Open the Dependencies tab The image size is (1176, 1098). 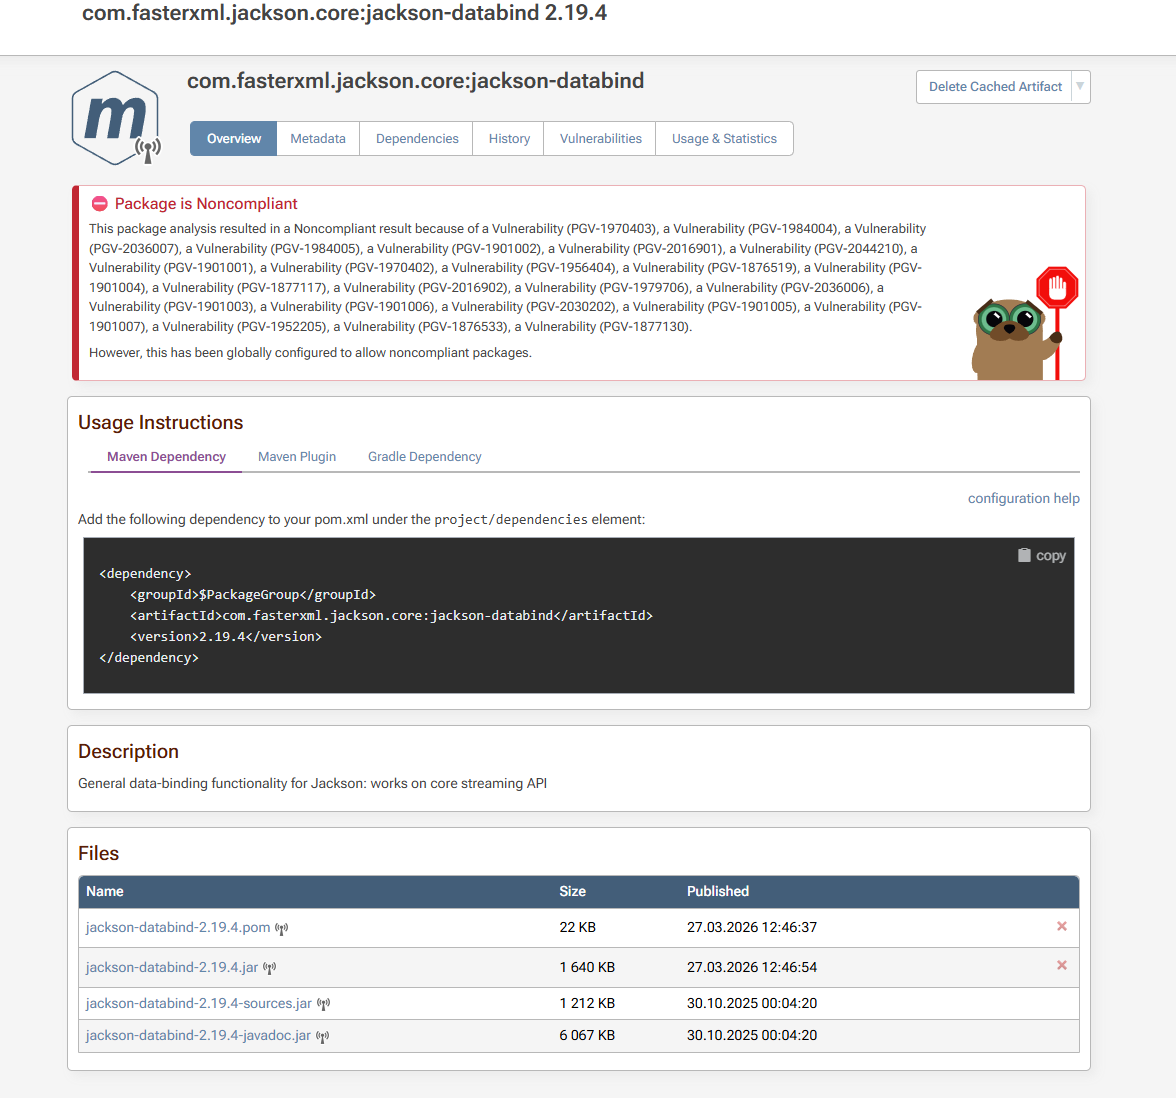click(x=415, y=138)
